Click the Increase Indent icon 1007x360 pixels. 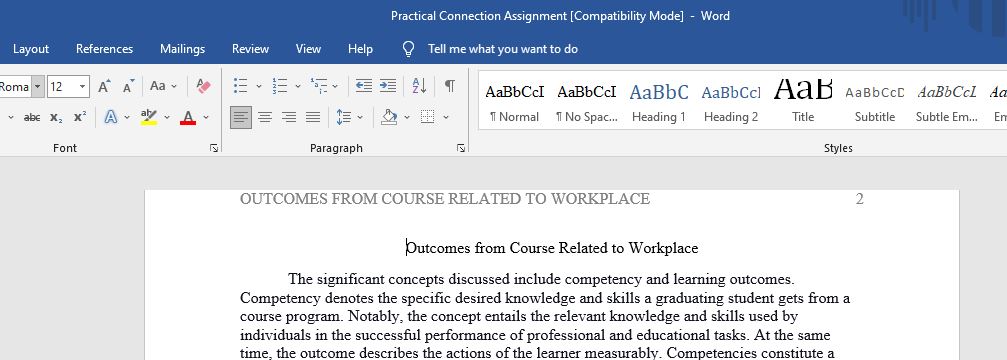387,86
